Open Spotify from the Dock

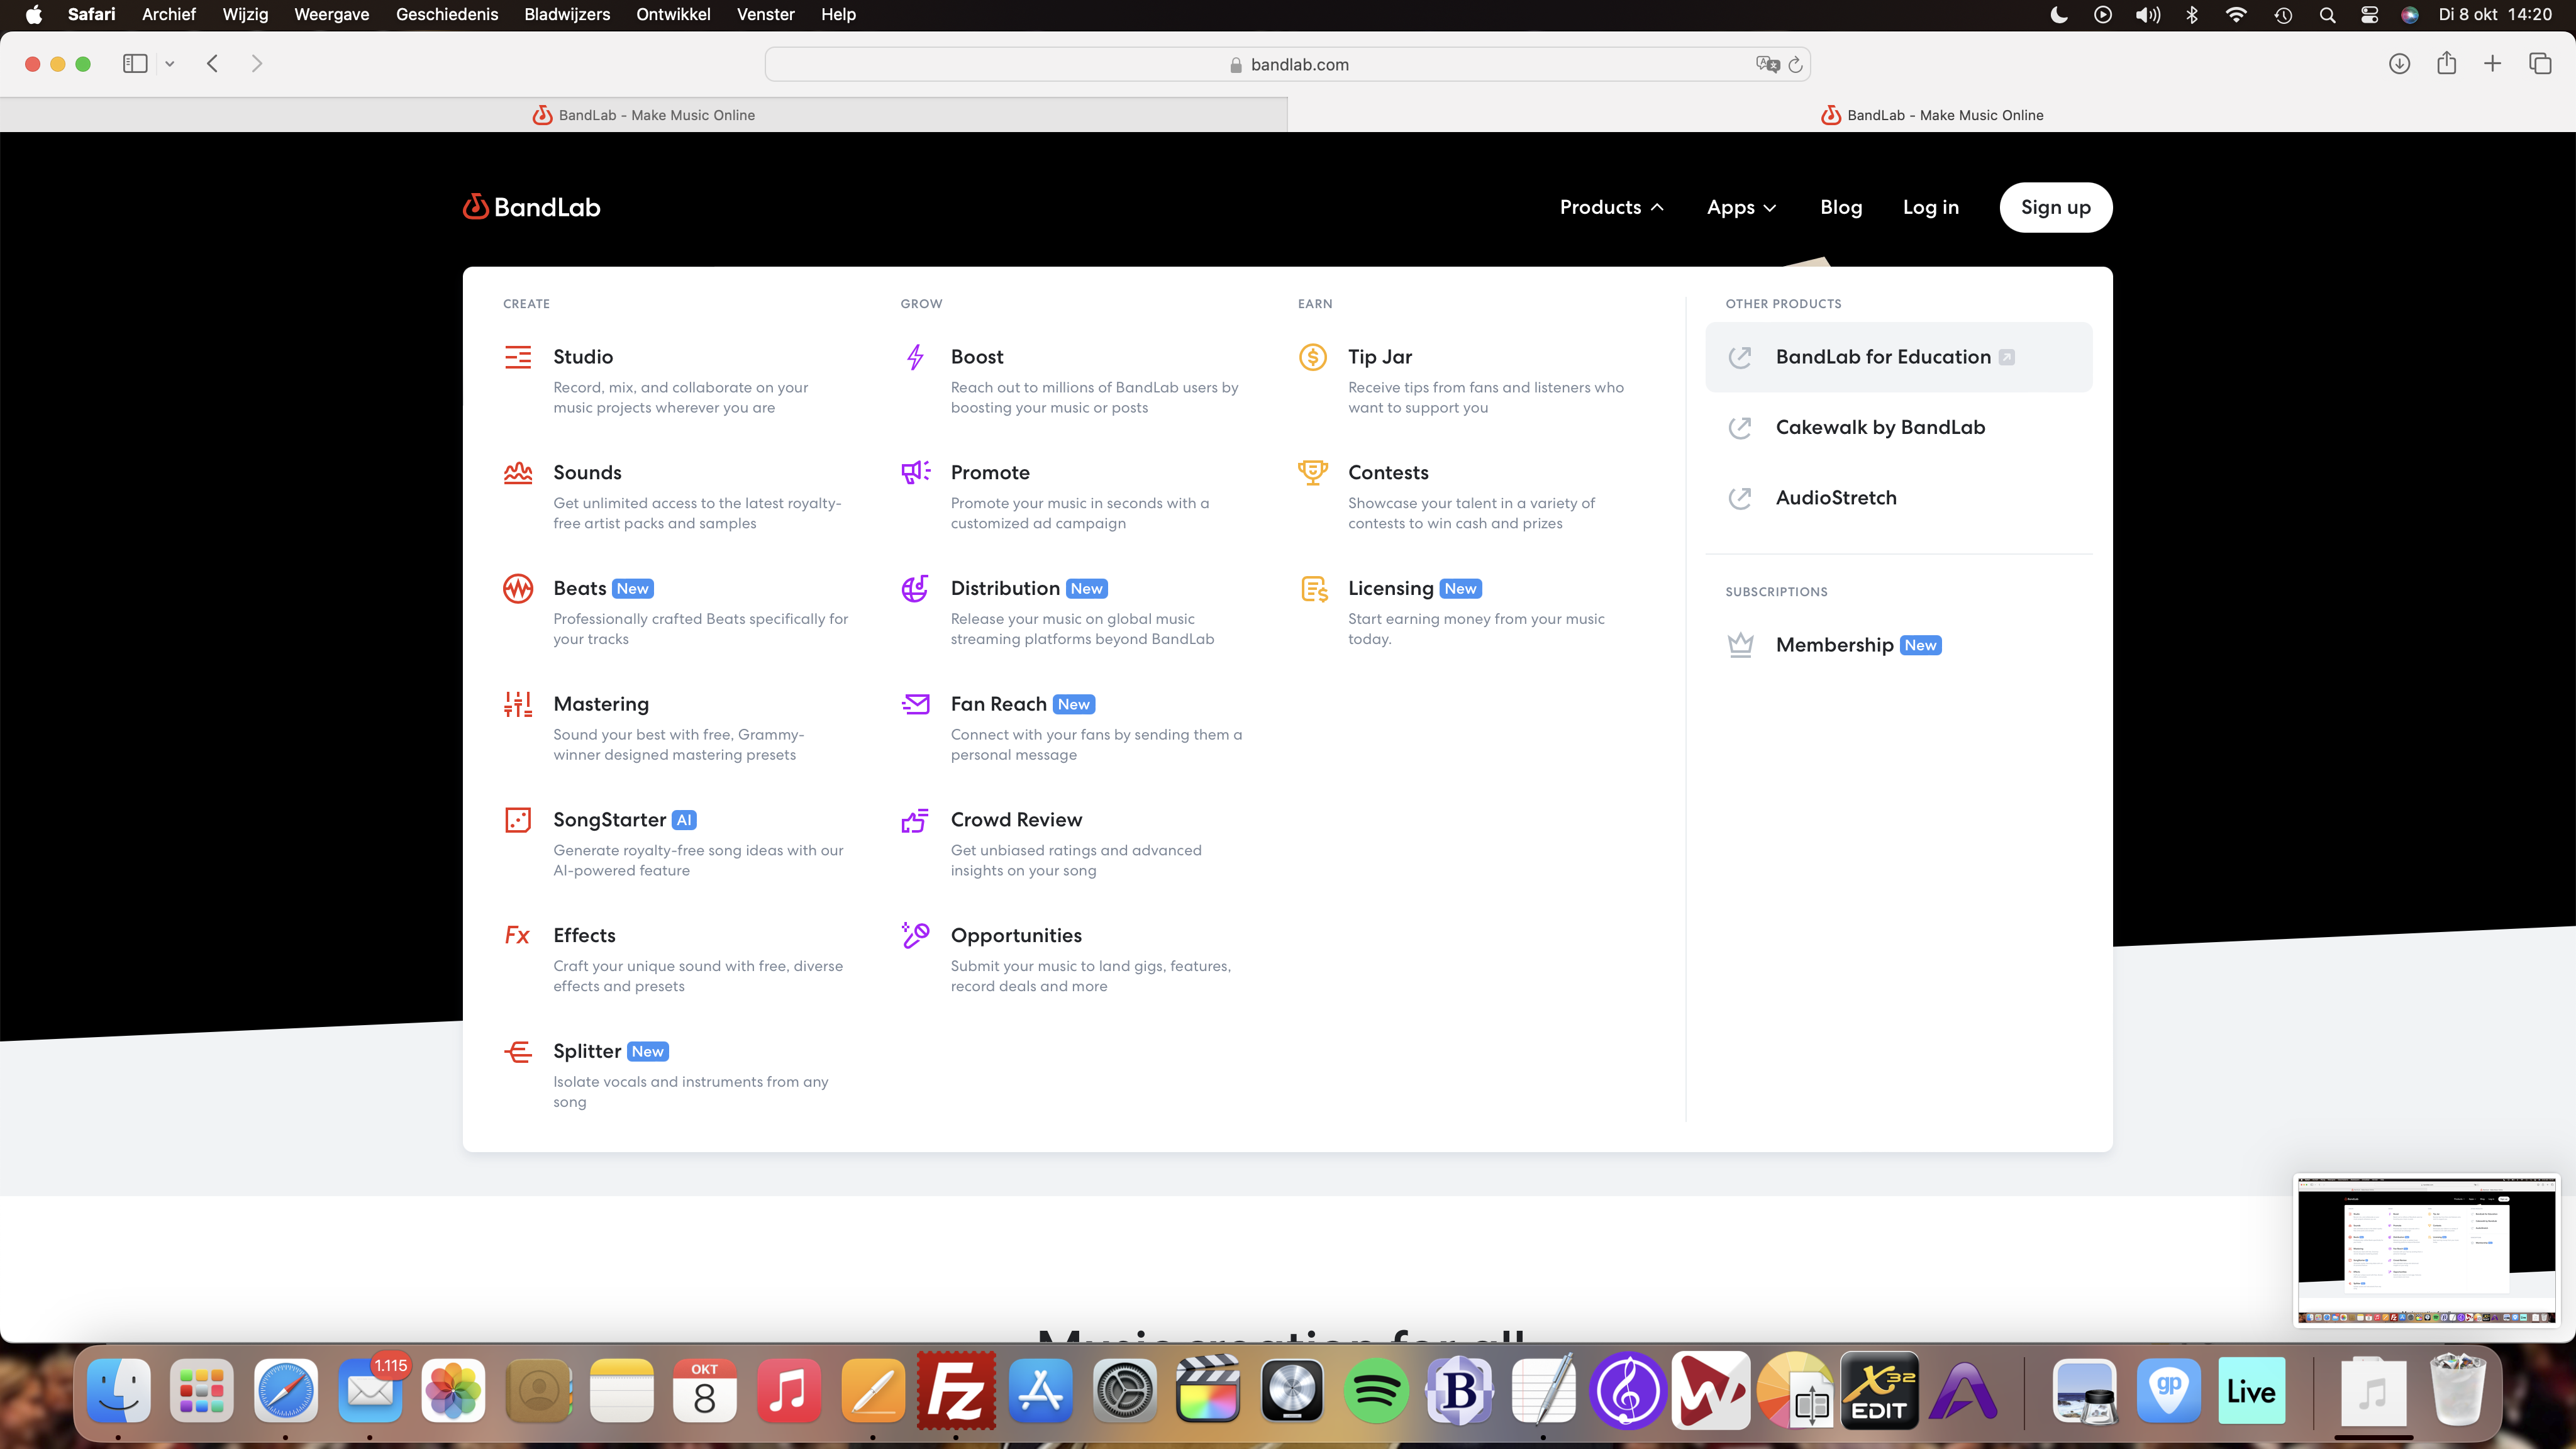tap(1376, 1391)
